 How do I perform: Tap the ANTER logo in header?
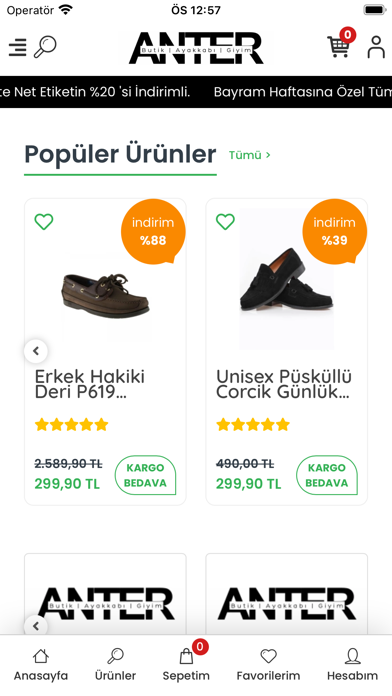[196, 48]
